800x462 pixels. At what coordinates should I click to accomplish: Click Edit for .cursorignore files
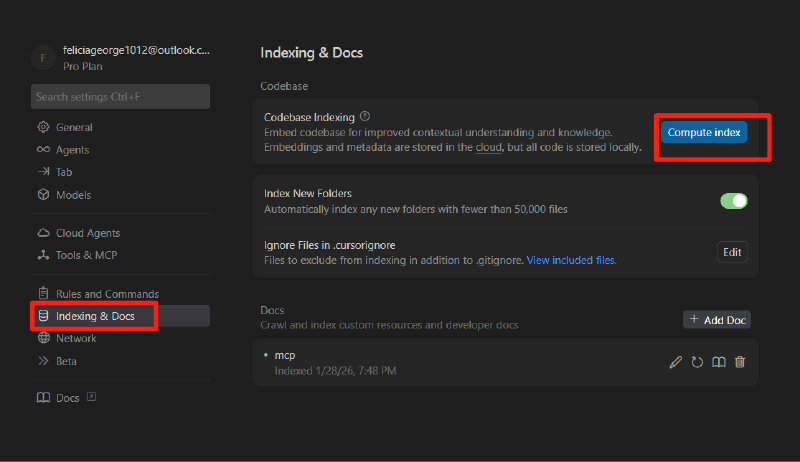click(732, 253)
